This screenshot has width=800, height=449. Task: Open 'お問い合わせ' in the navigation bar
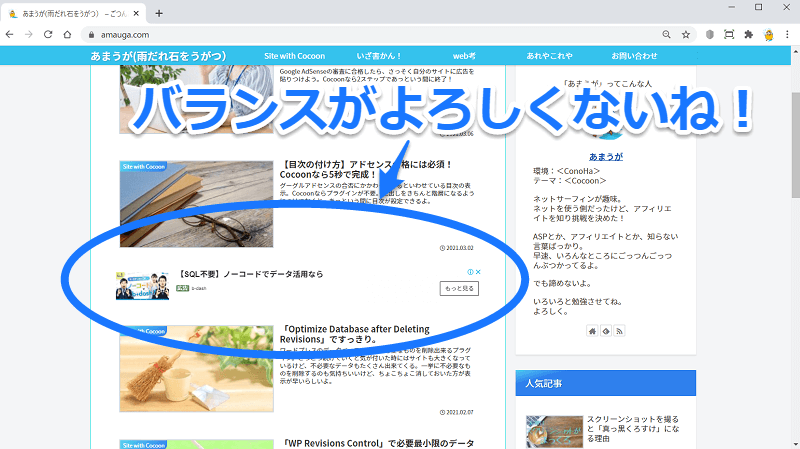(x=634, y=55)
